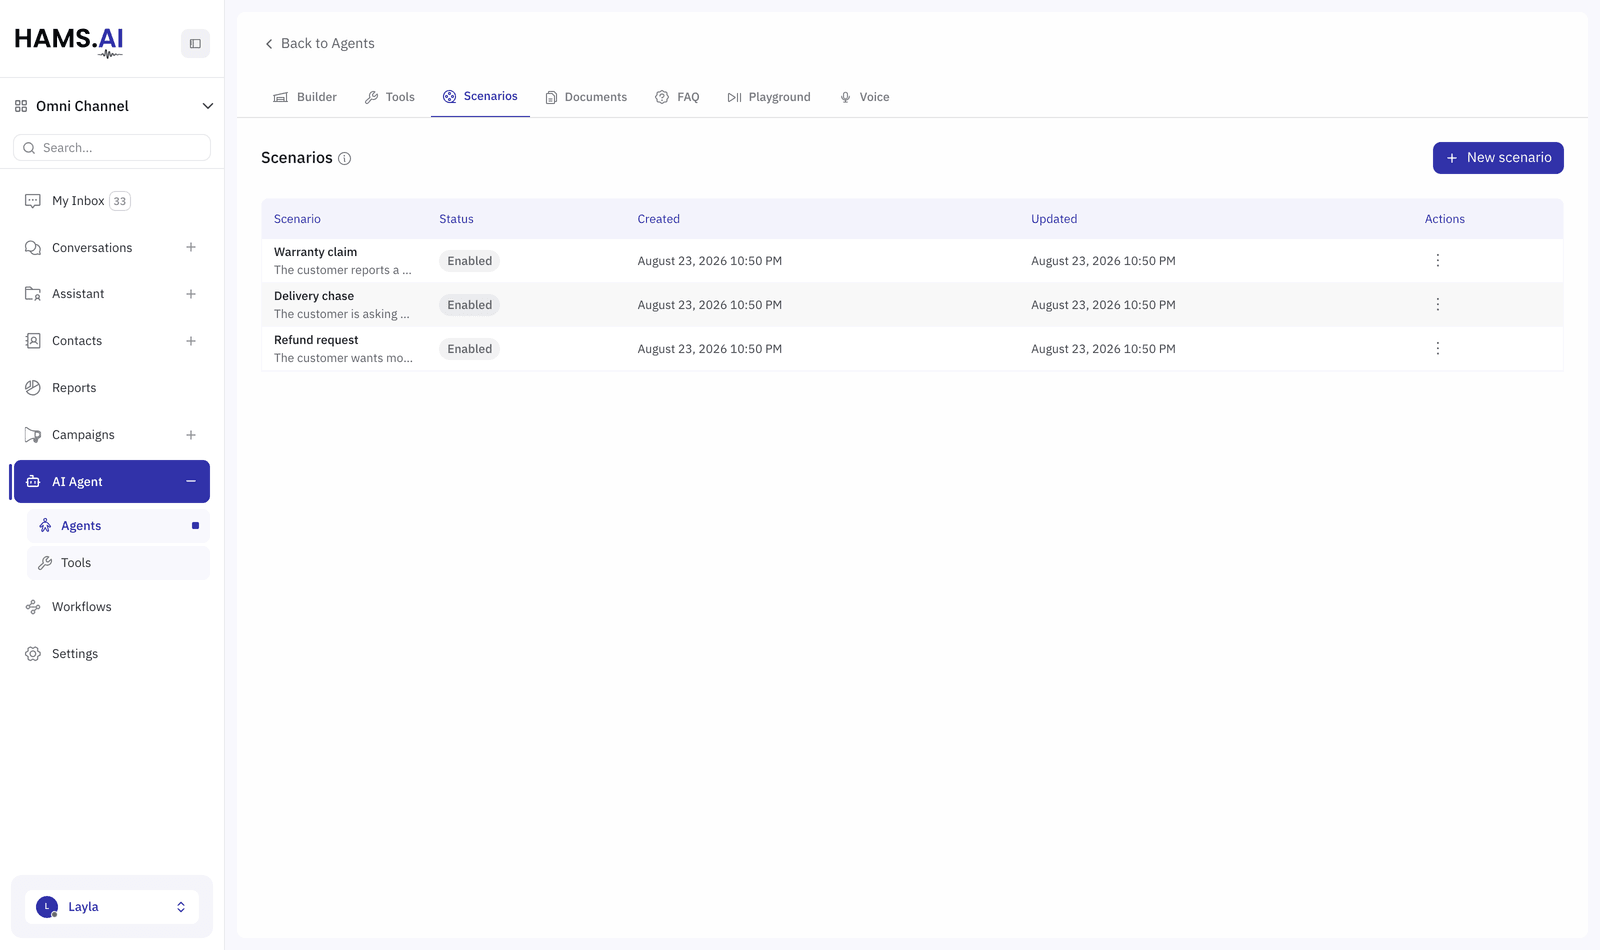Open Workflows in the sidebar
Screen dimensions: 1600x950
point(82,607)
